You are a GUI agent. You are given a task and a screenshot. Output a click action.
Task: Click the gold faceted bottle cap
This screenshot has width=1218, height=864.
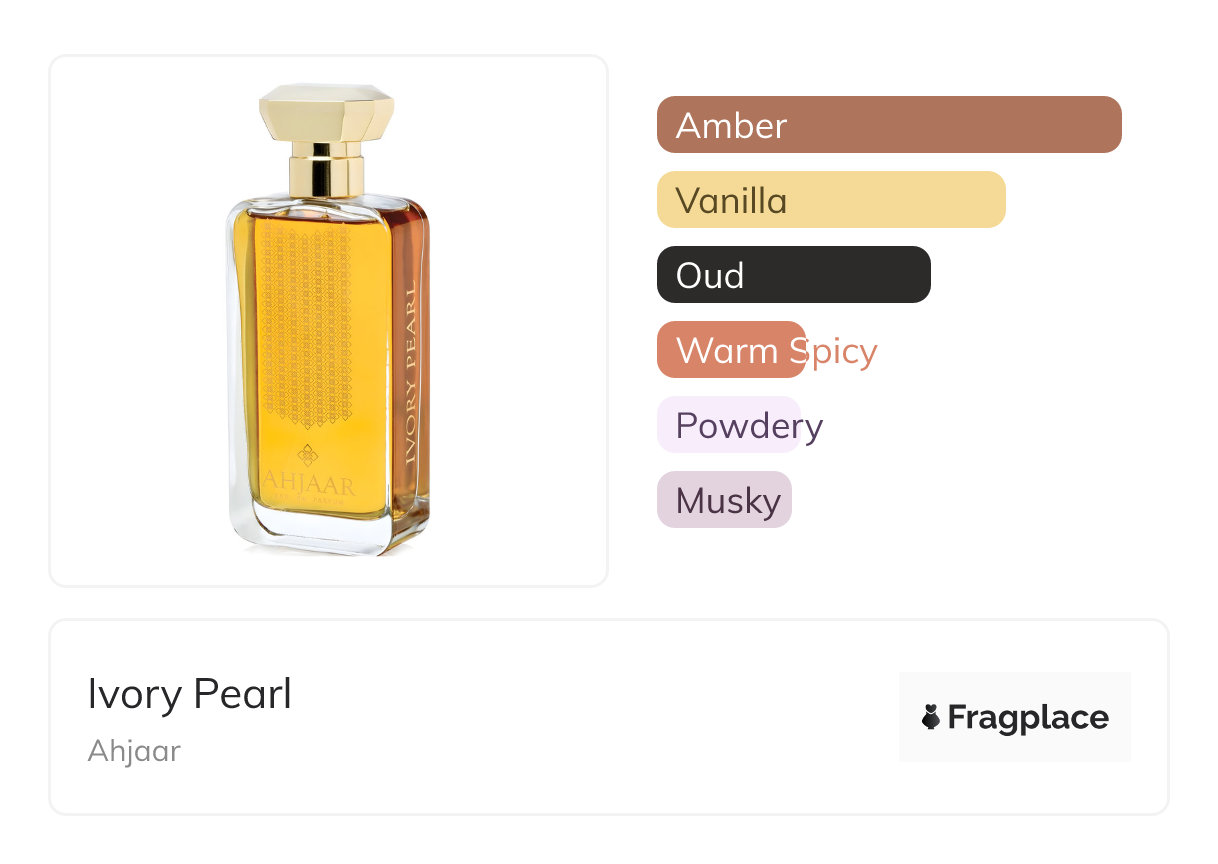327,113
